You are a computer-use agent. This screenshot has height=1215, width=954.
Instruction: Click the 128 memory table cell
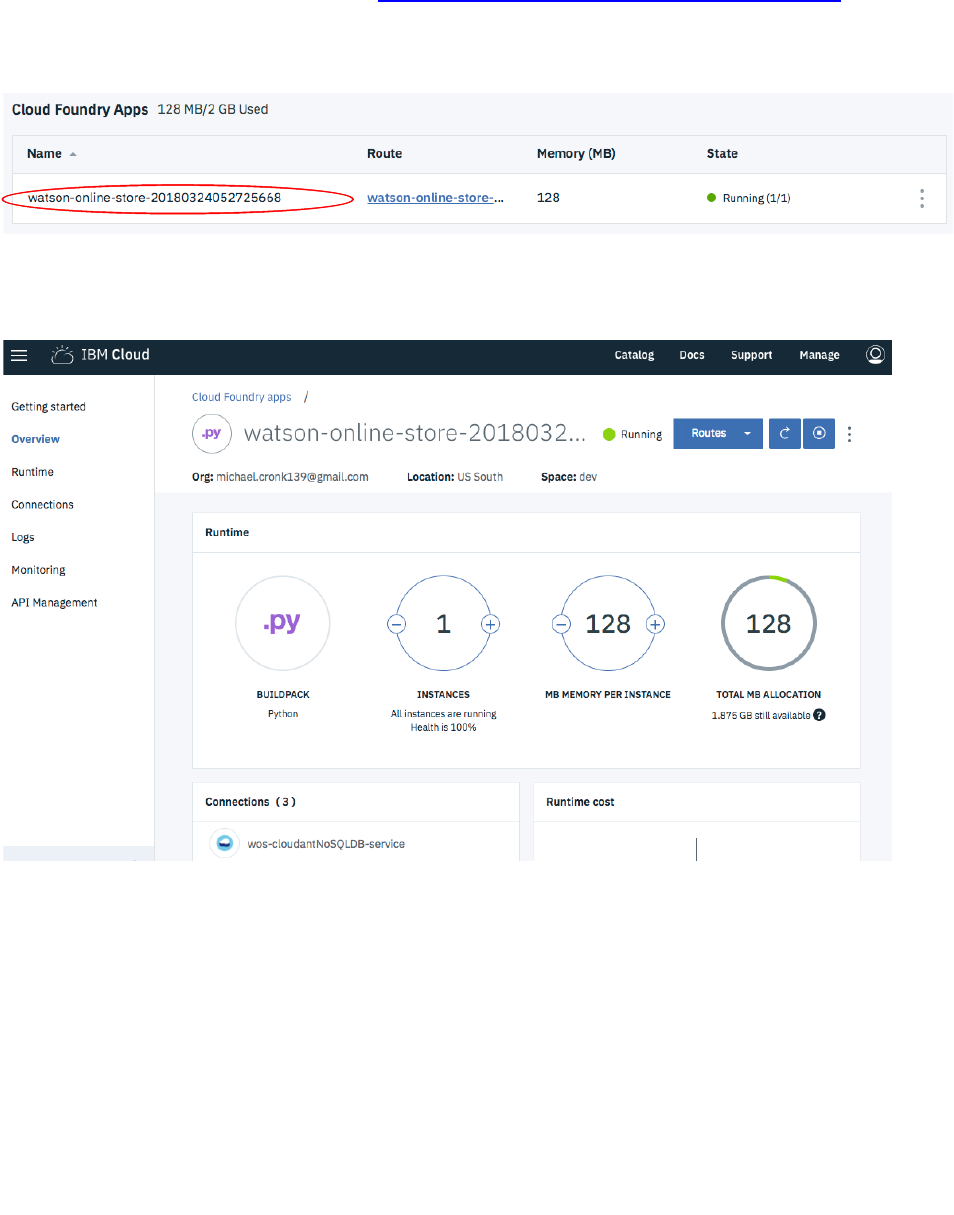click(x=548, y=198)
